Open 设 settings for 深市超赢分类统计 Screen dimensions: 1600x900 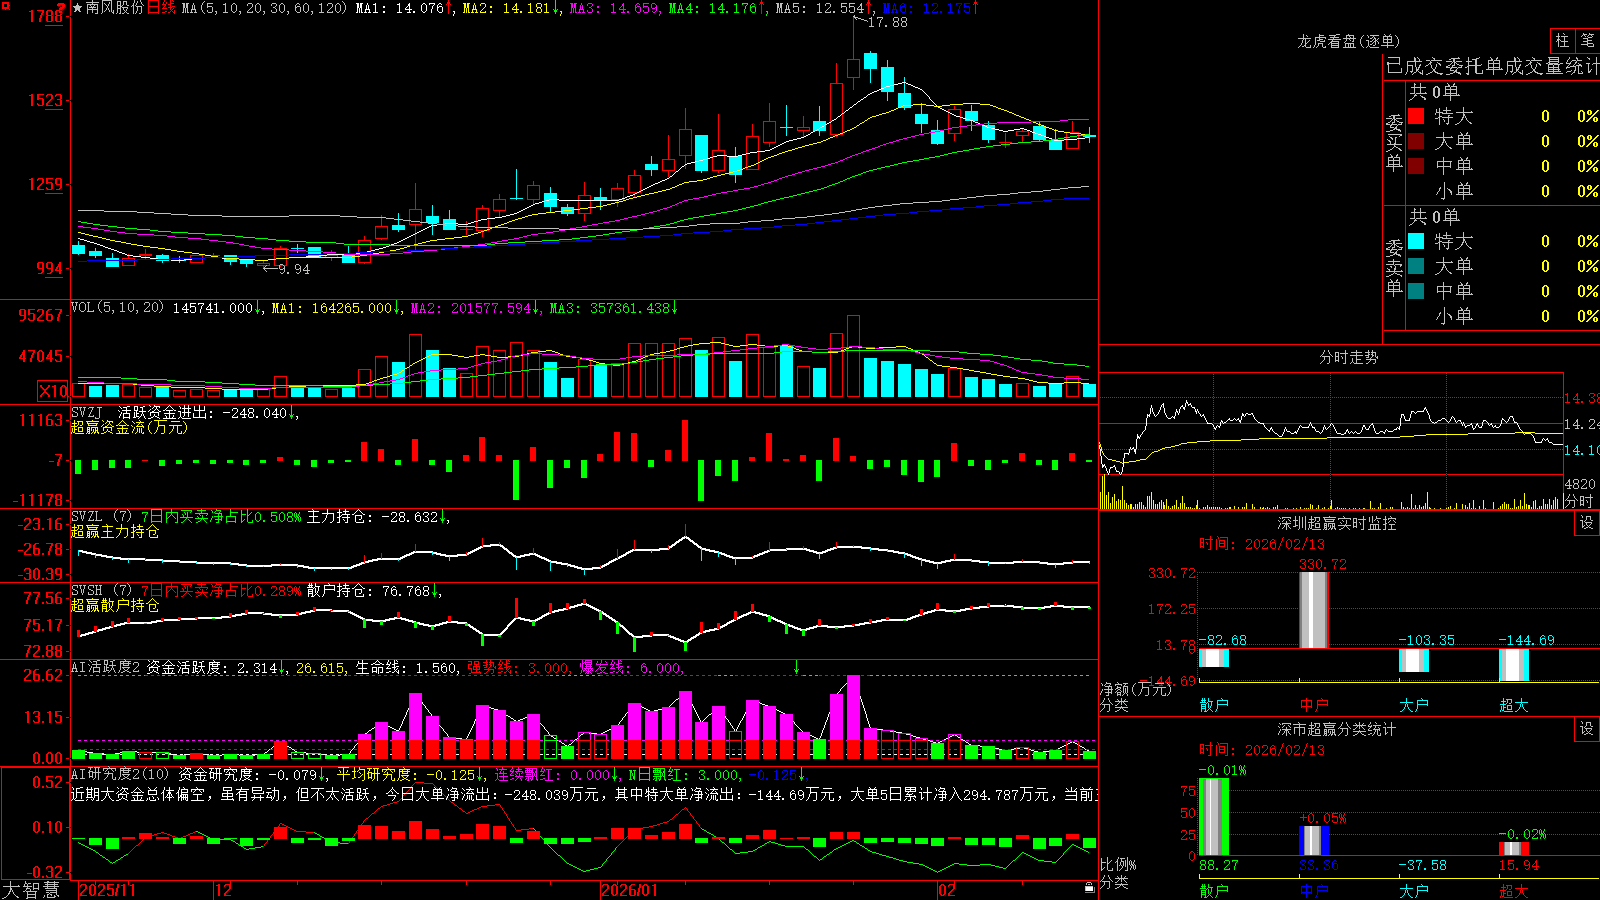coord(1587,729)
